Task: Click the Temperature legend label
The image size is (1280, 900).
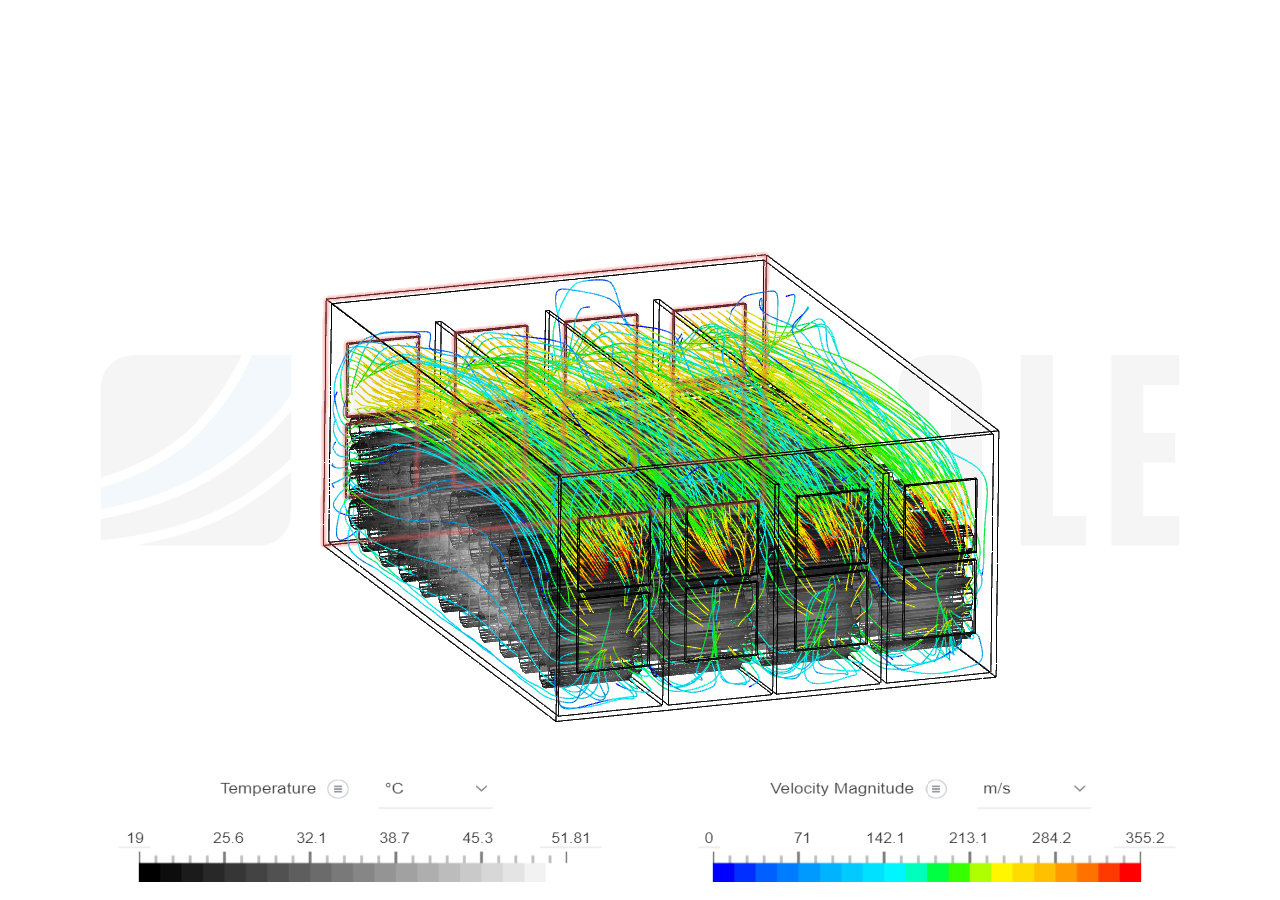Action: [268, 789]
